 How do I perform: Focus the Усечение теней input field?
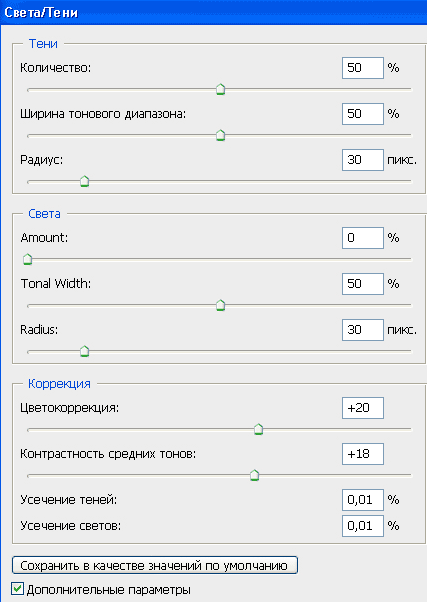tap(363, 500)
